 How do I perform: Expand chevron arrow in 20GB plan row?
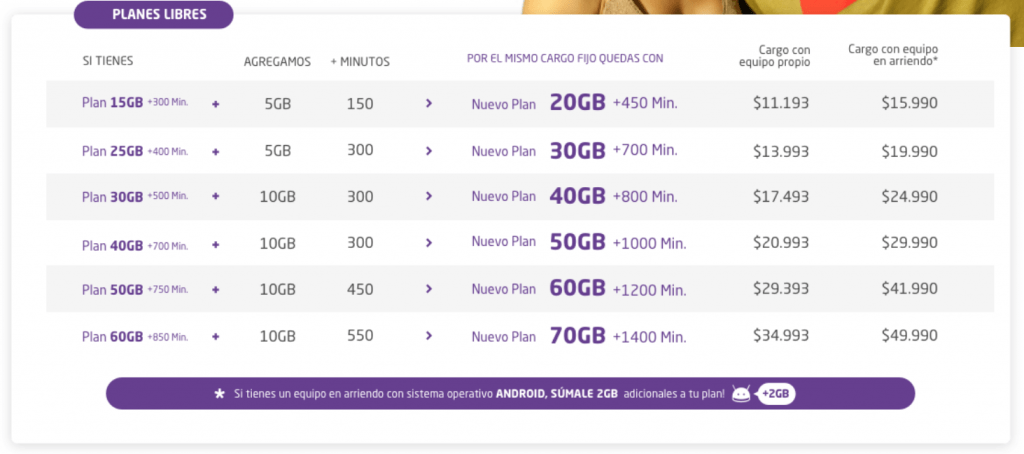(x=429, y=103)
